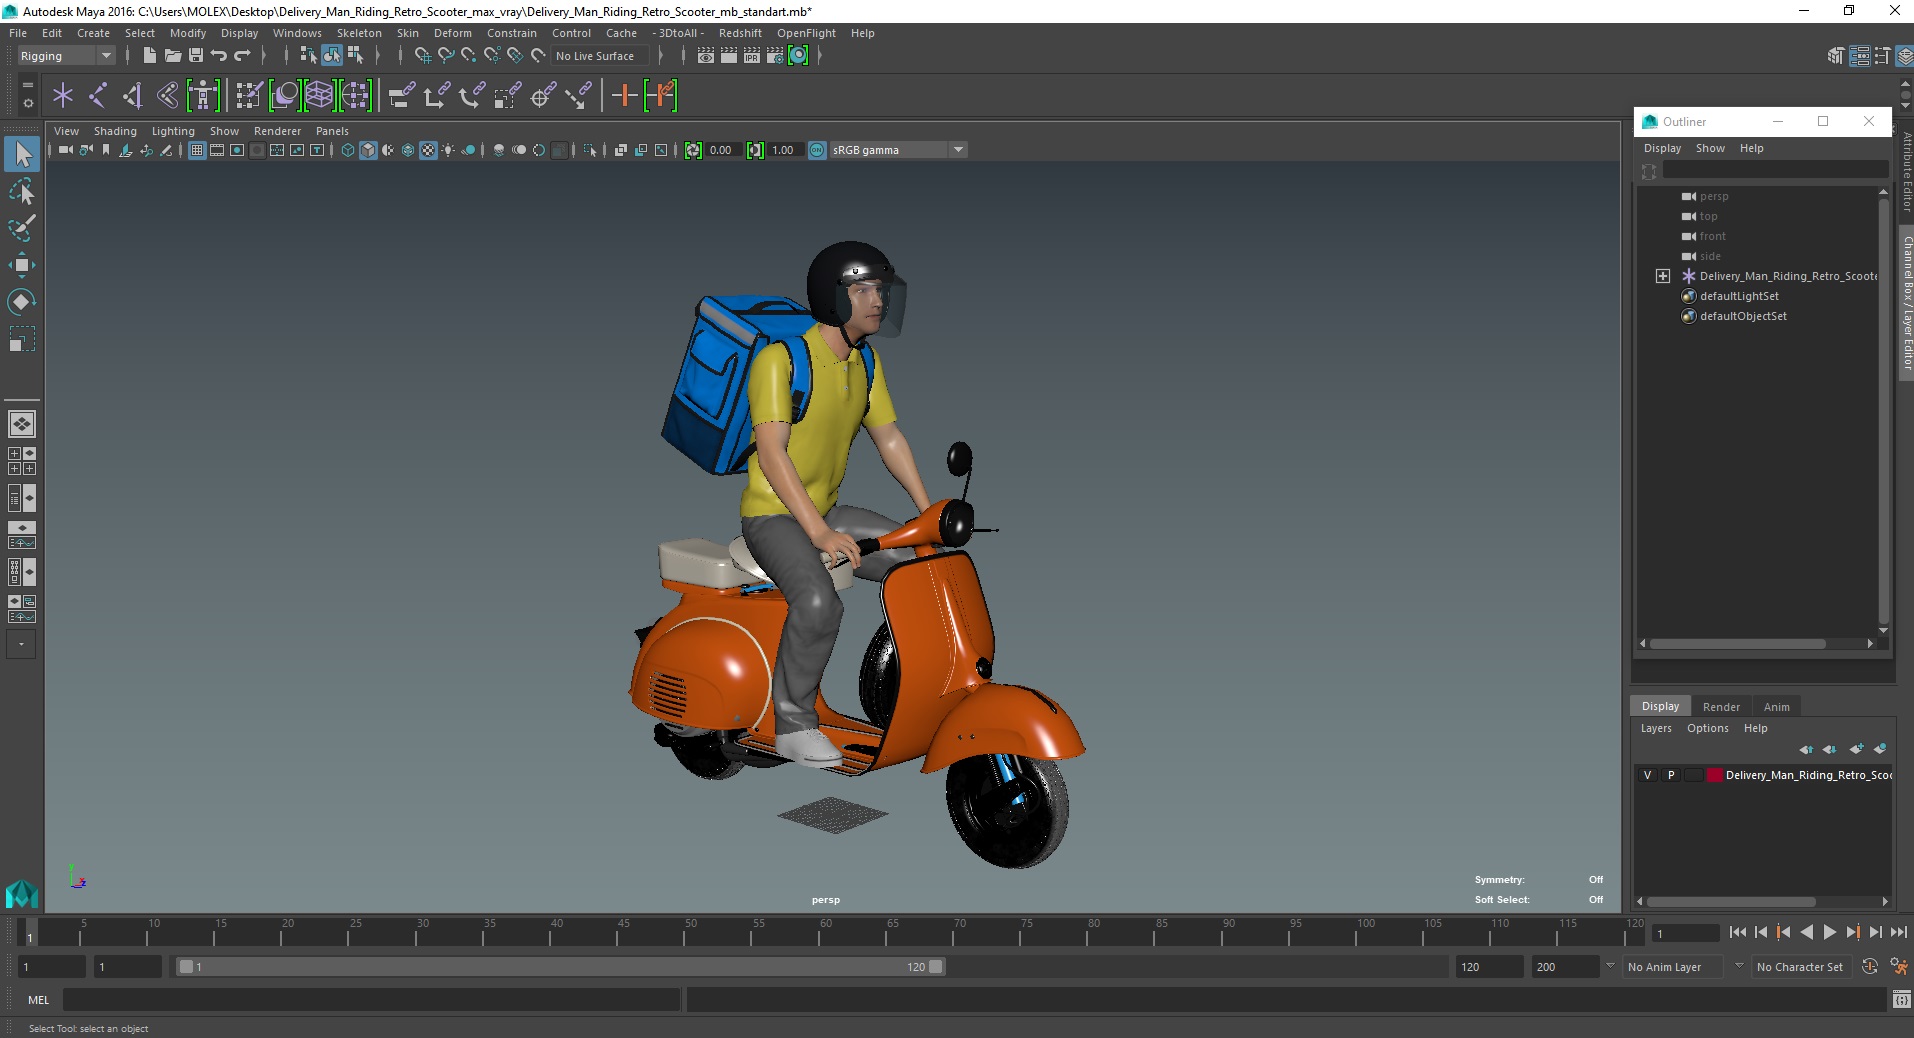Click the Create Locator shelf icon

pos(63,95)
